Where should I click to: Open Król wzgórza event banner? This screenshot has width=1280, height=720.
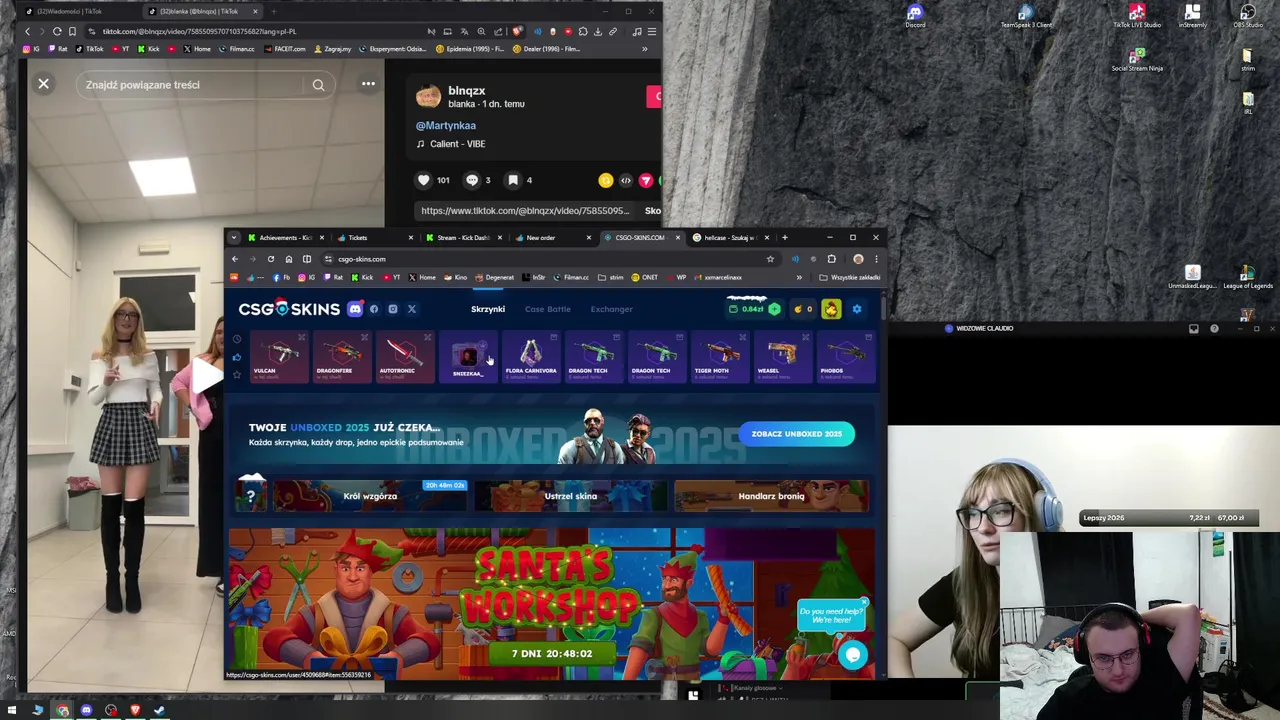tap(370, 496)
